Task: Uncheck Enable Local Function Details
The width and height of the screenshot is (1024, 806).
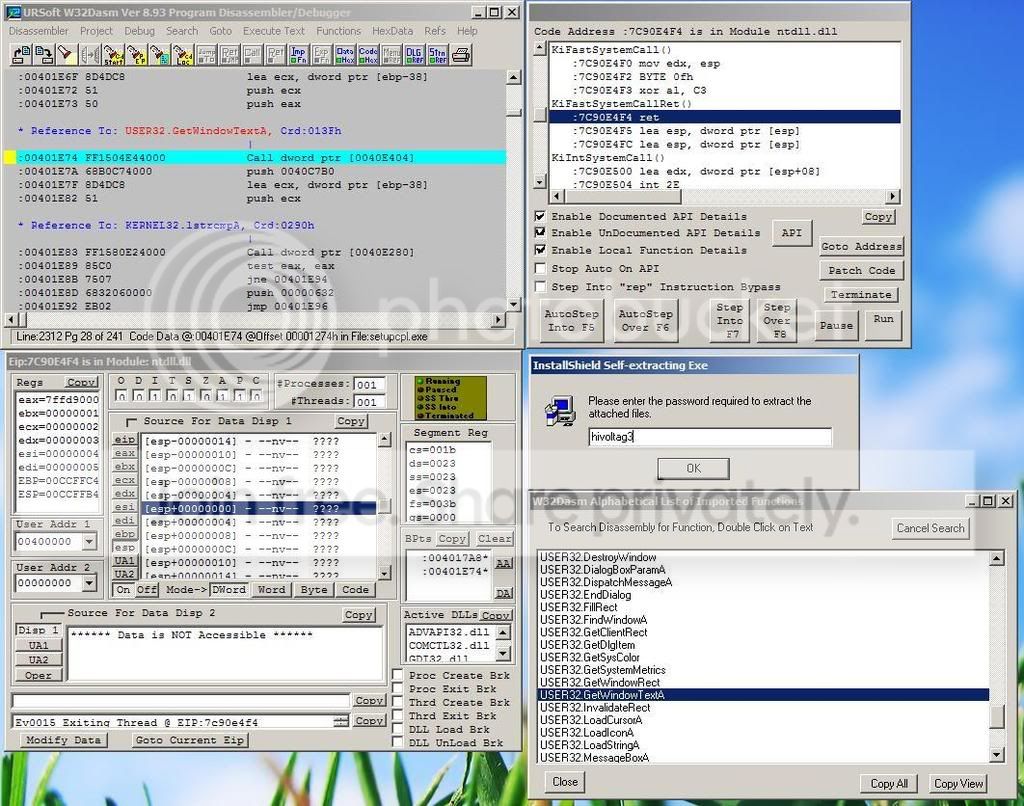Action: (x=540, y=250)
